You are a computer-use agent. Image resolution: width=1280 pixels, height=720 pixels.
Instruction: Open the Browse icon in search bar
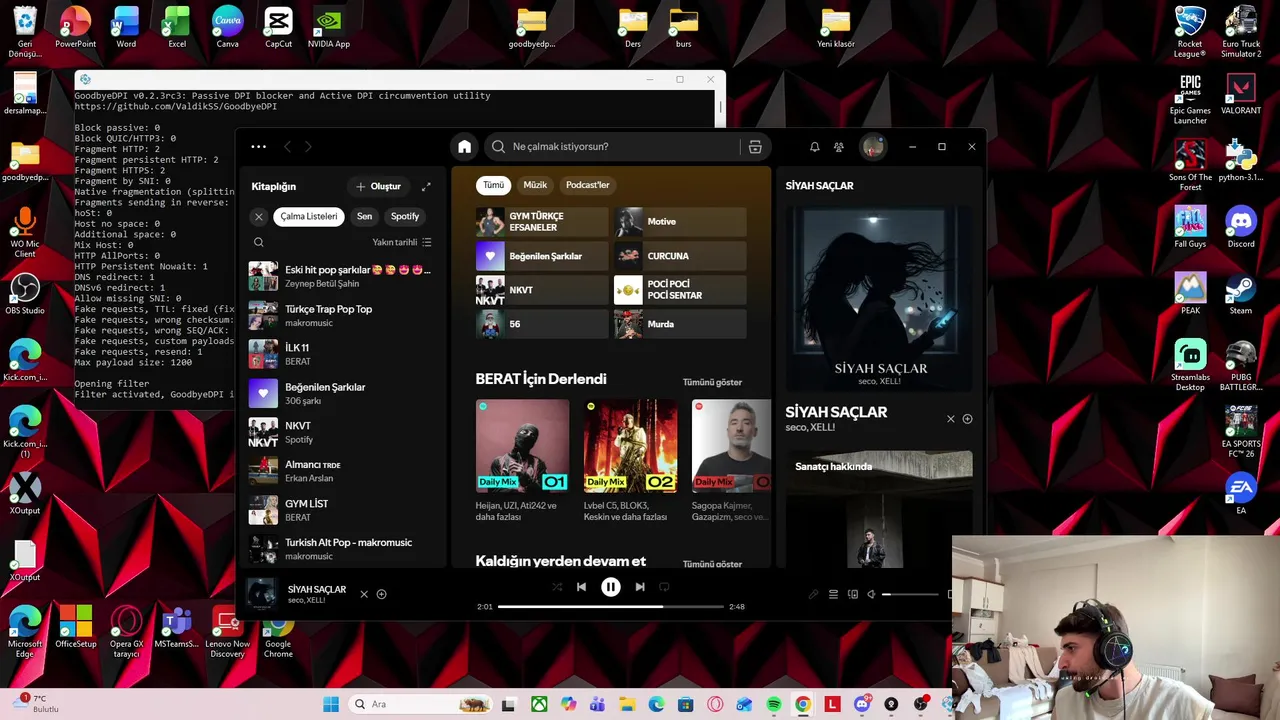point(755,147)
